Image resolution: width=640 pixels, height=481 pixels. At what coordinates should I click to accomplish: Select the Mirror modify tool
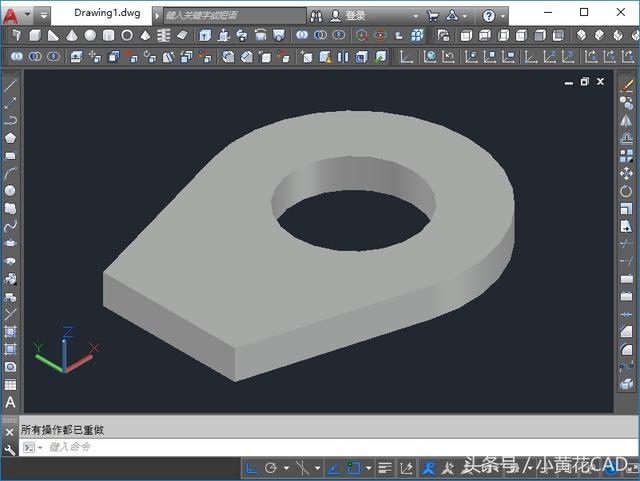627,121
